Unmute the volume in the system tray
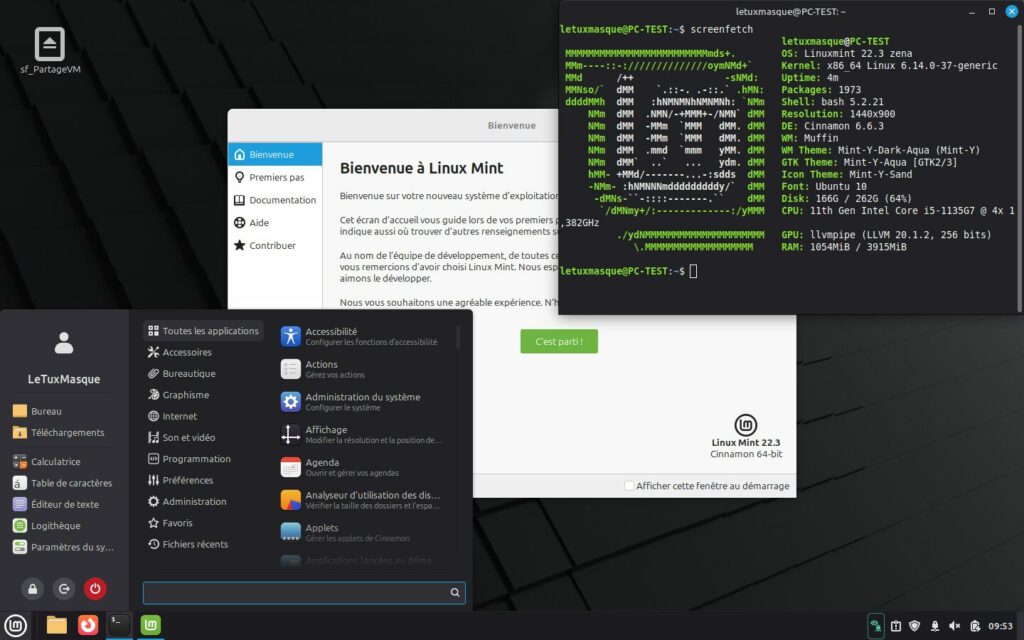 [x=955, y=627]
